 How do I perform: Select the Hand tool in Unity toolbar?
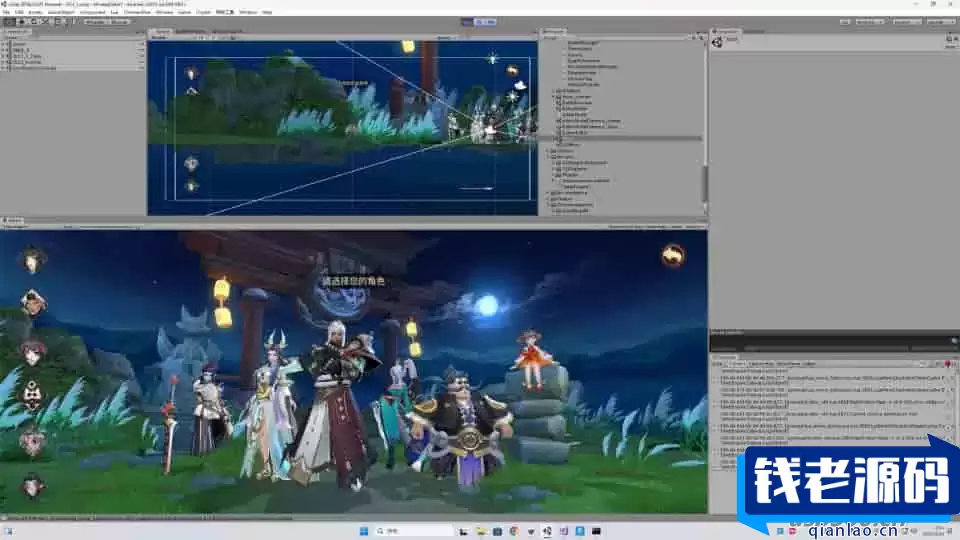(x=9, y=21)
